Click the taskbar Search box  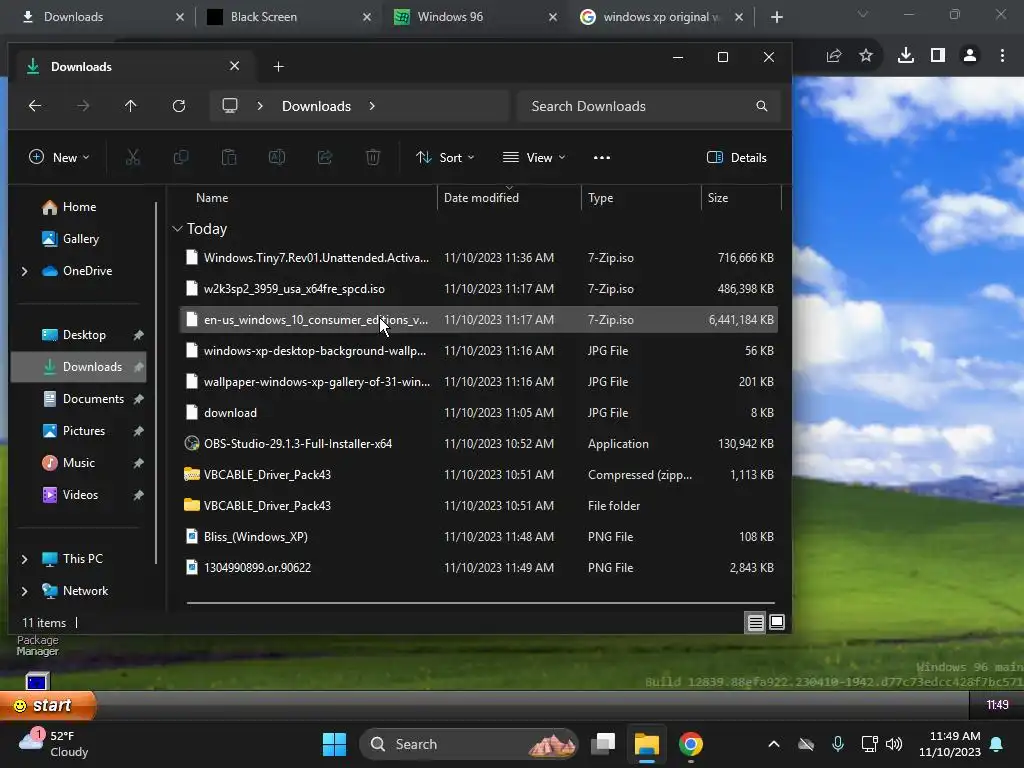click(469, 744)
